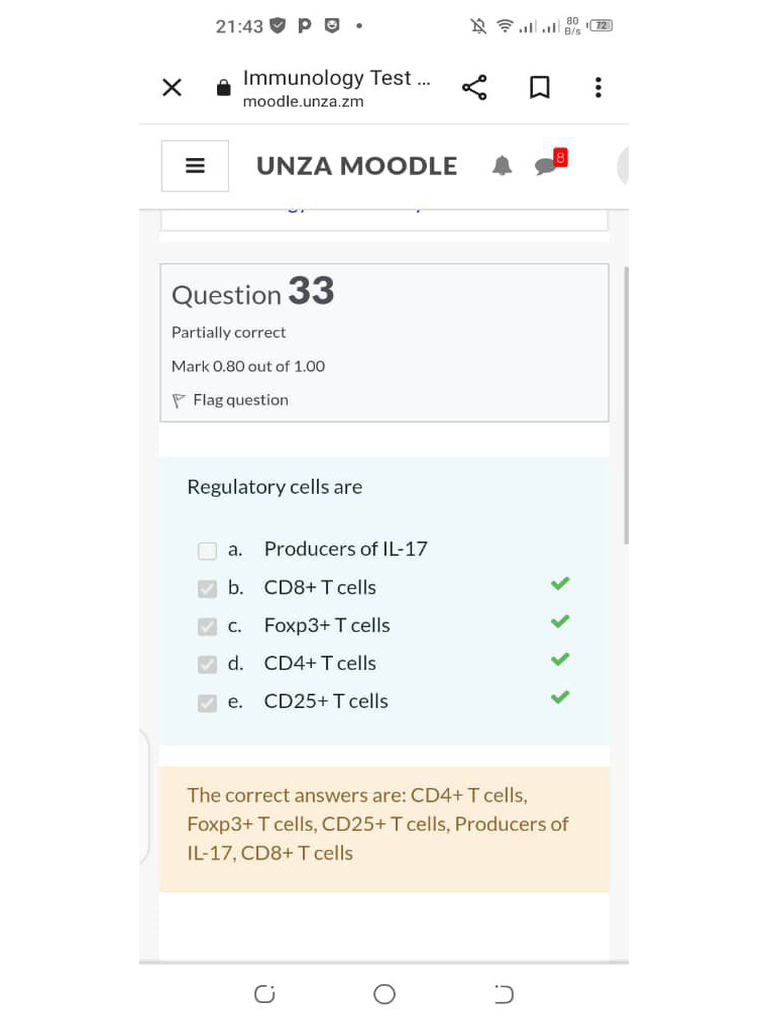Tap the Android back navigation button
The image size is (768, 1024).
[504, 994]
